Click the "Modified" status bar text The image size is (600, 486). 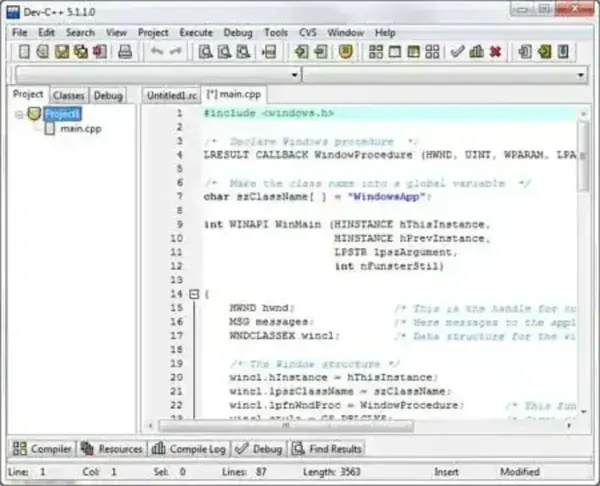point(520,472)
